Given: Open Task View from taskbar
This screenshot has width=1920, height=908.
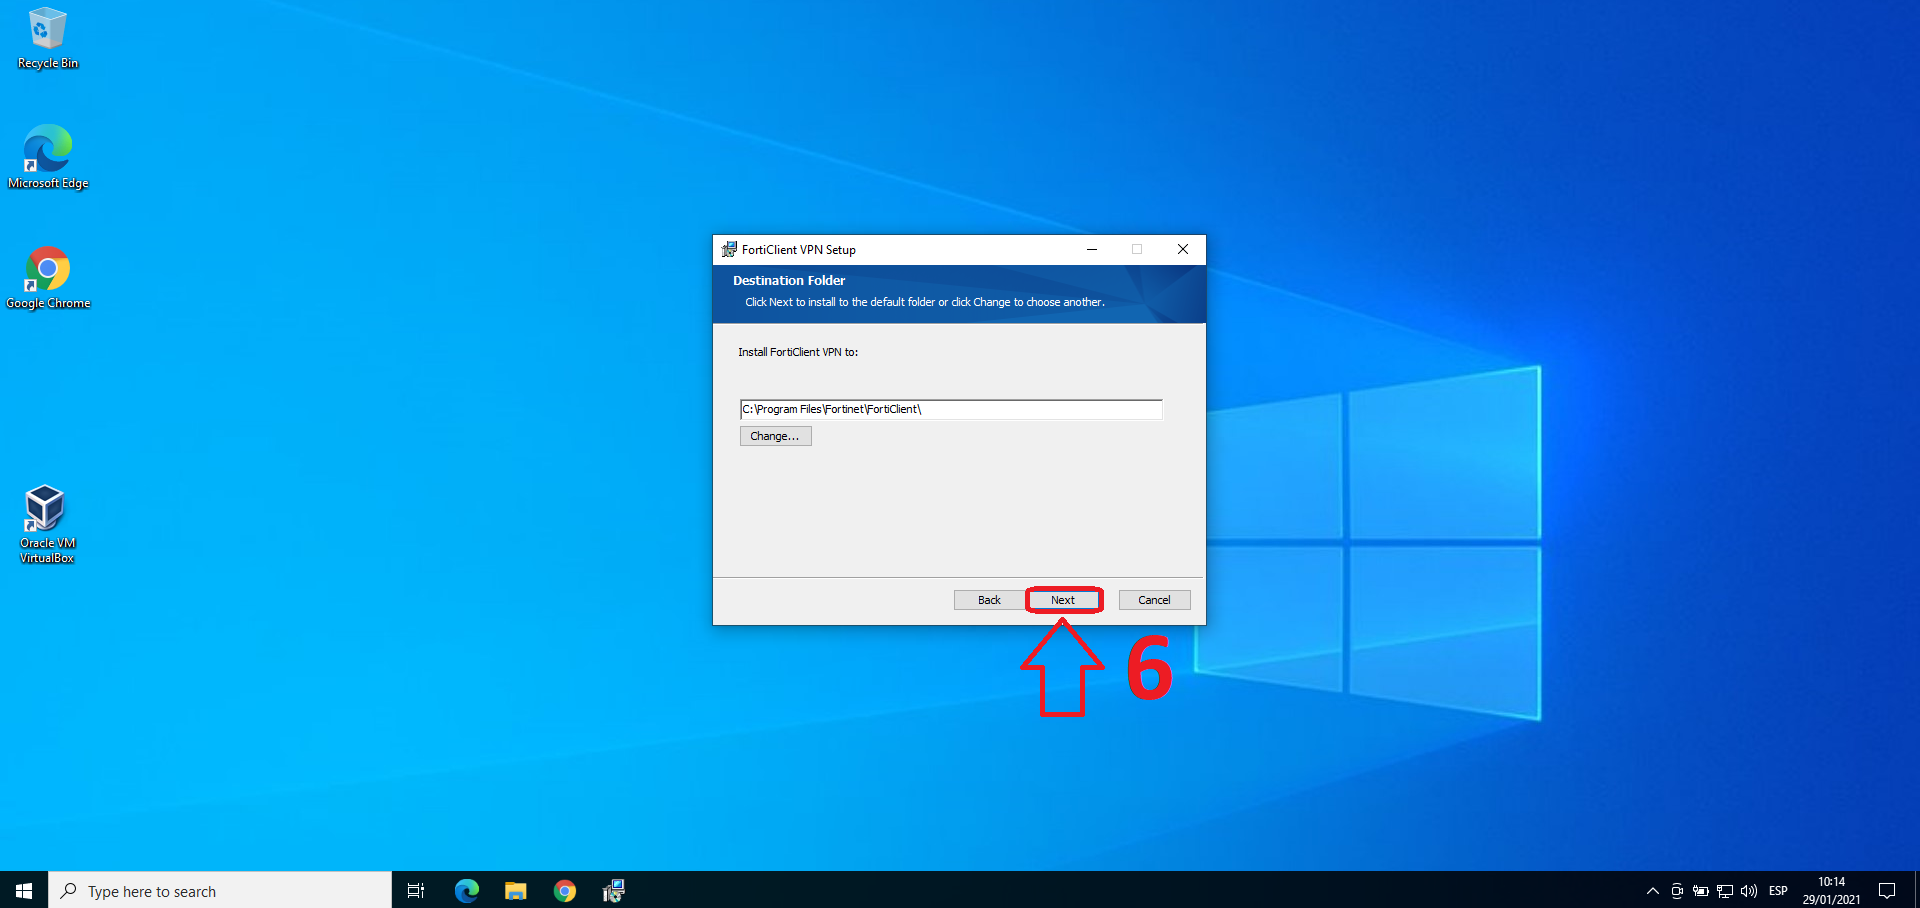Looking at the screenshot, I should 416,890.
